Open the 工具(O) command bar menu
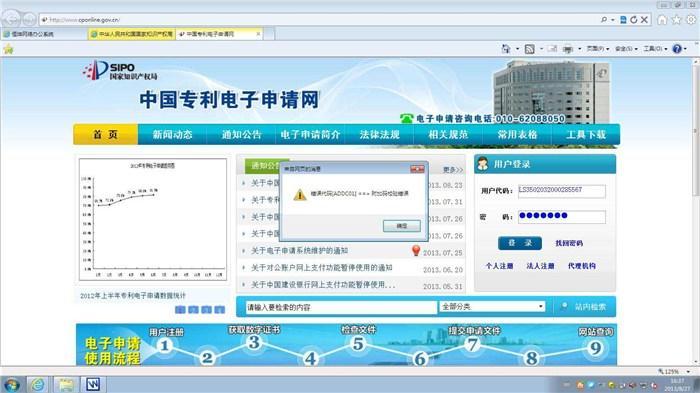 coord(655,49)
